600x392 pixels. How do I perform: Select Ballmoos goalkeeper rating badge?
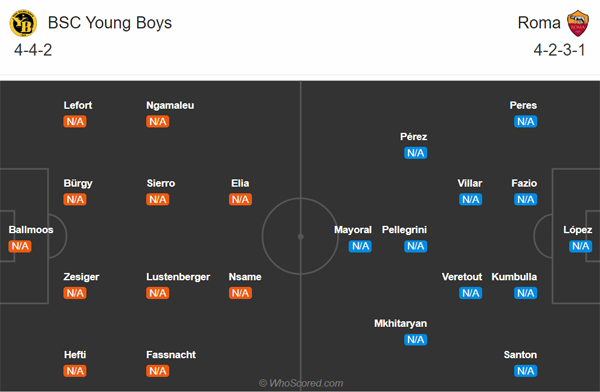click(20, 246)
